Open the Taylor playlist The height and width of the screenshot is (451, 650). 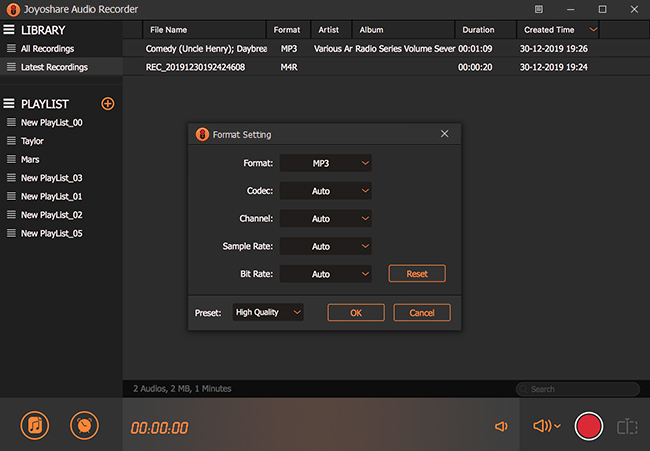click(33, 141)
